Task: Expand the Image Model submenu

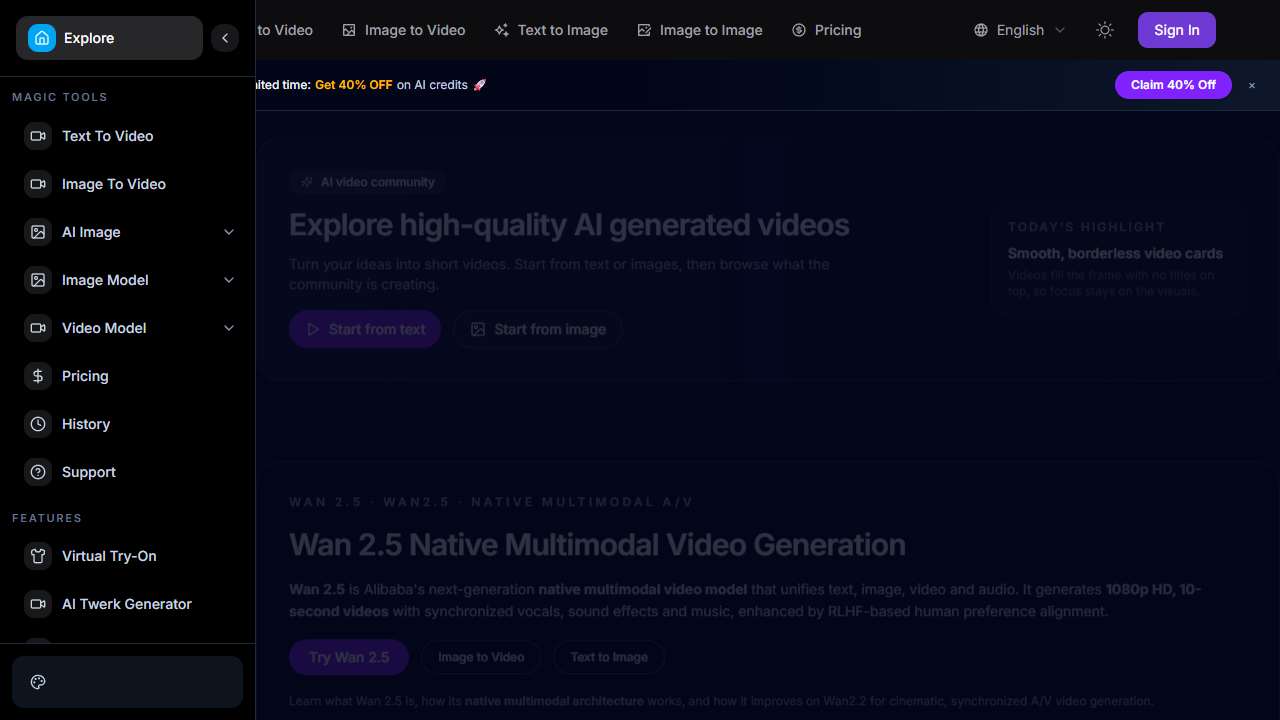Action: click(229, 280)
